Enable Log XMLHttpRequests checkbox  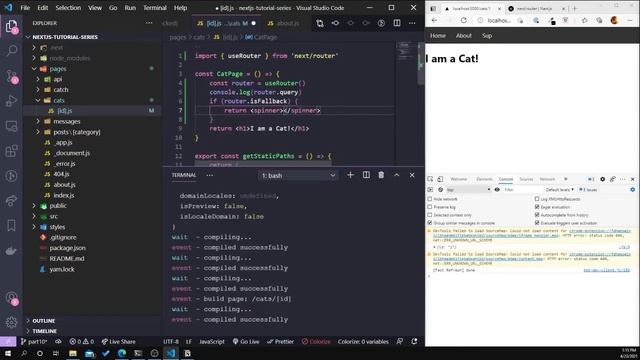537,199
